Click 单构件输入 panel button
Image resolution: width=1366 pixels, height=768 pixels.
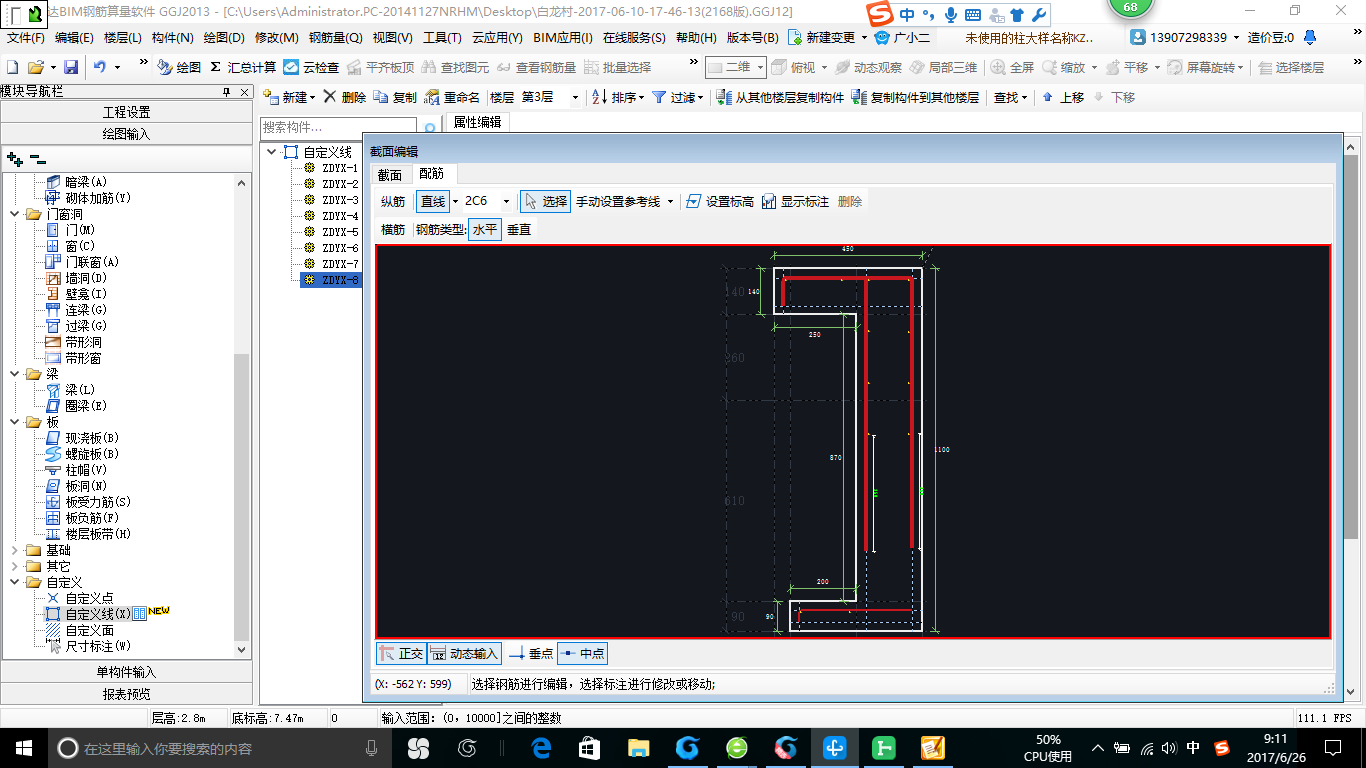tap(127, 672)
